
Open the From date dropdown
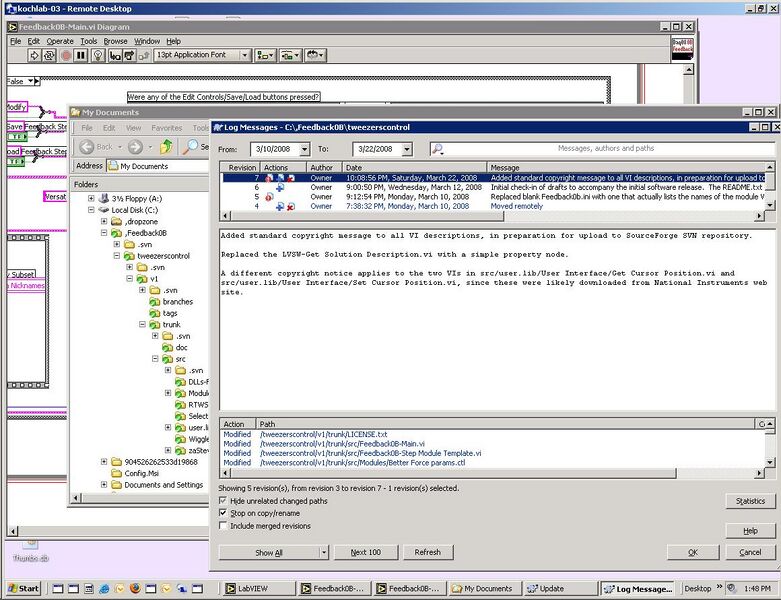click(304, 149)
